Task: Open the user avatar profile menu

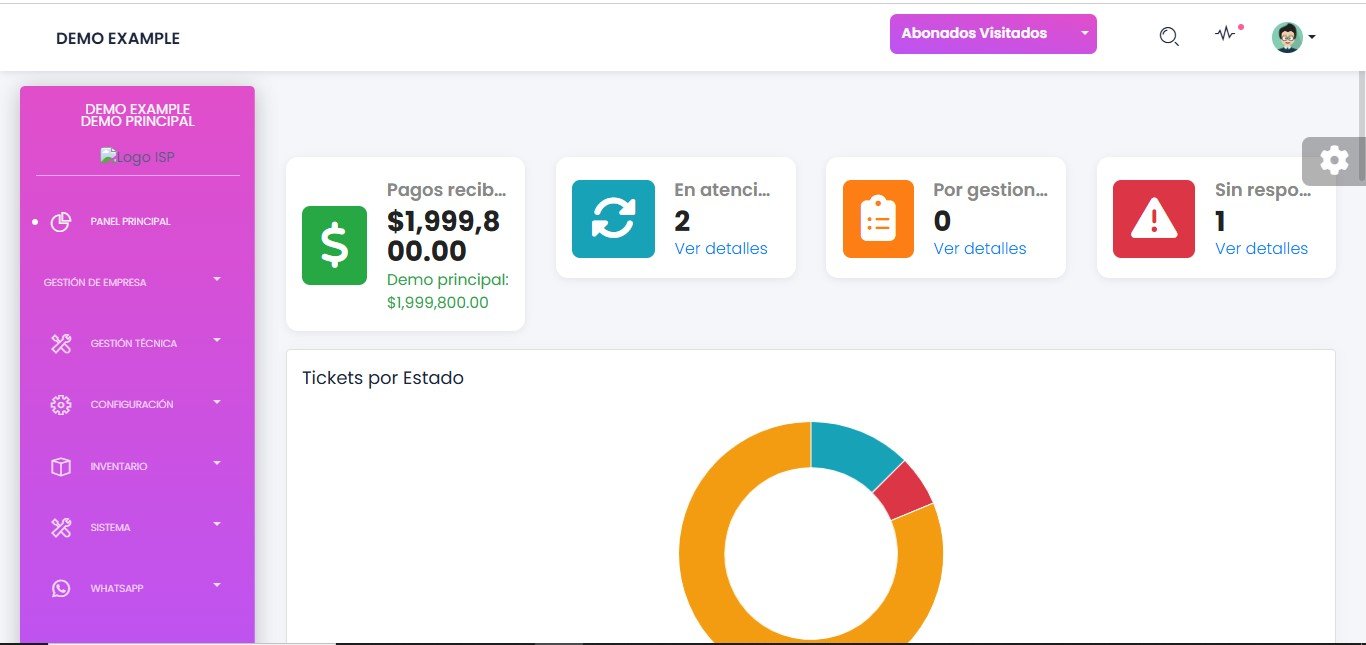Action: 1292,37
